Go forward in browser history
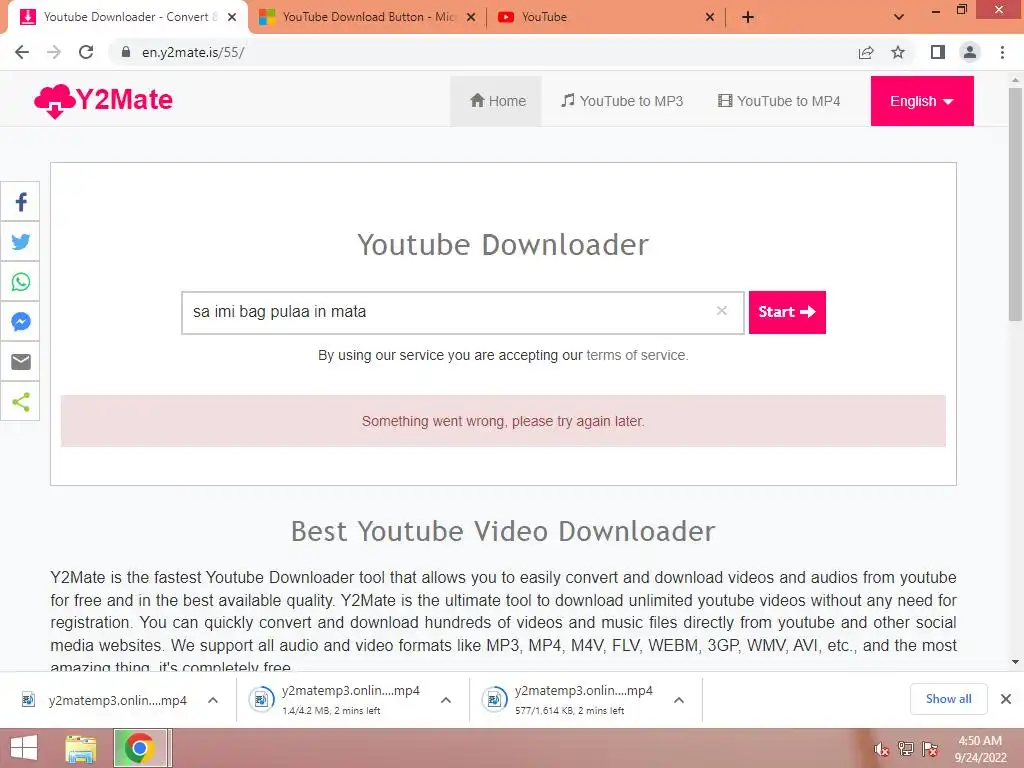This screenshot has height=768, width=1024. tap(54, 52)
